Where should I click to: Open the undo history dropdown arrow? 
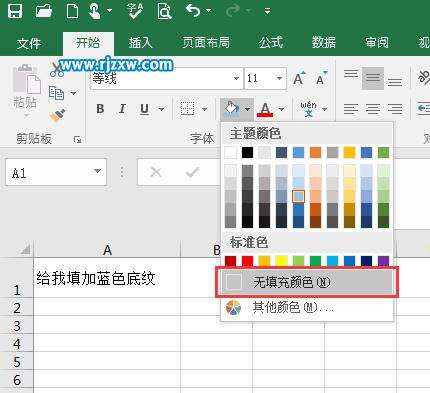click(x=209, y=11)
